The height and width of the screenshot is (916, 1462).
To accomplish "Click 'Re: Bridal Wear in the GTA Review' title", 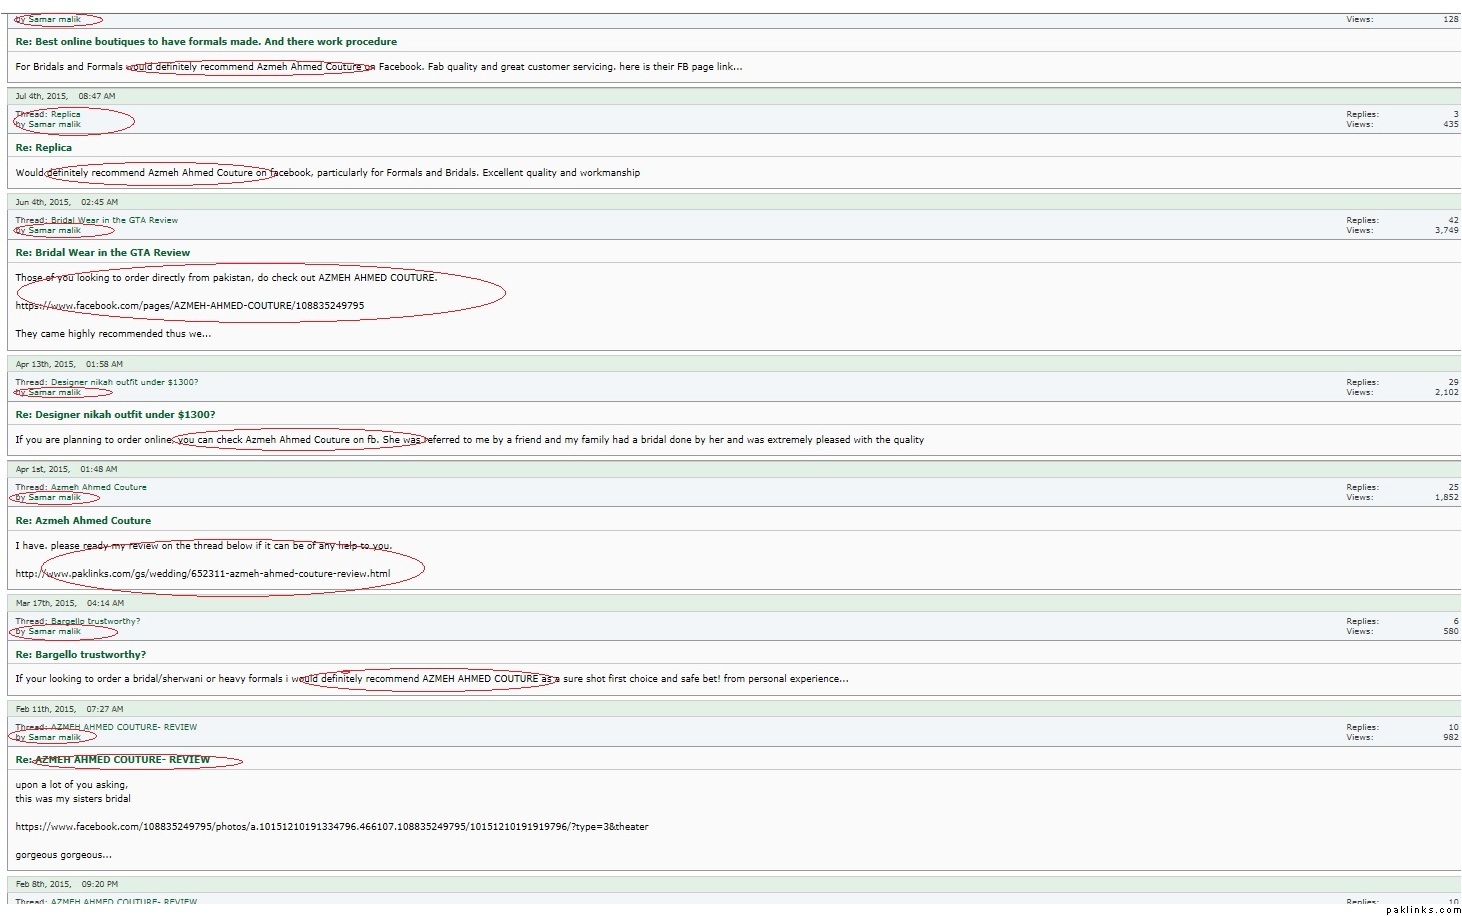I will coord(103,253).
